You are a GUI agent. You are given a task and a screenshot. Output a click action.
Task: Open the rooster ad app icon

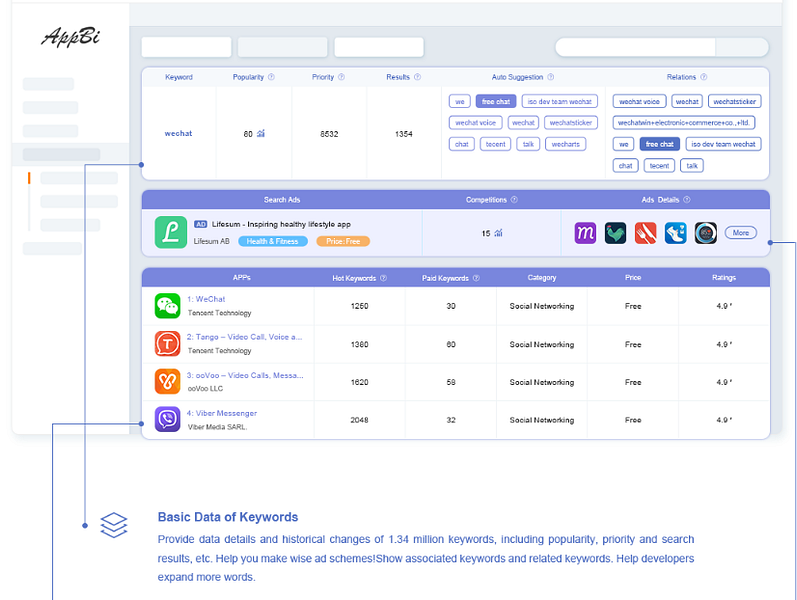pyautogui.click(x=615, y=233)
